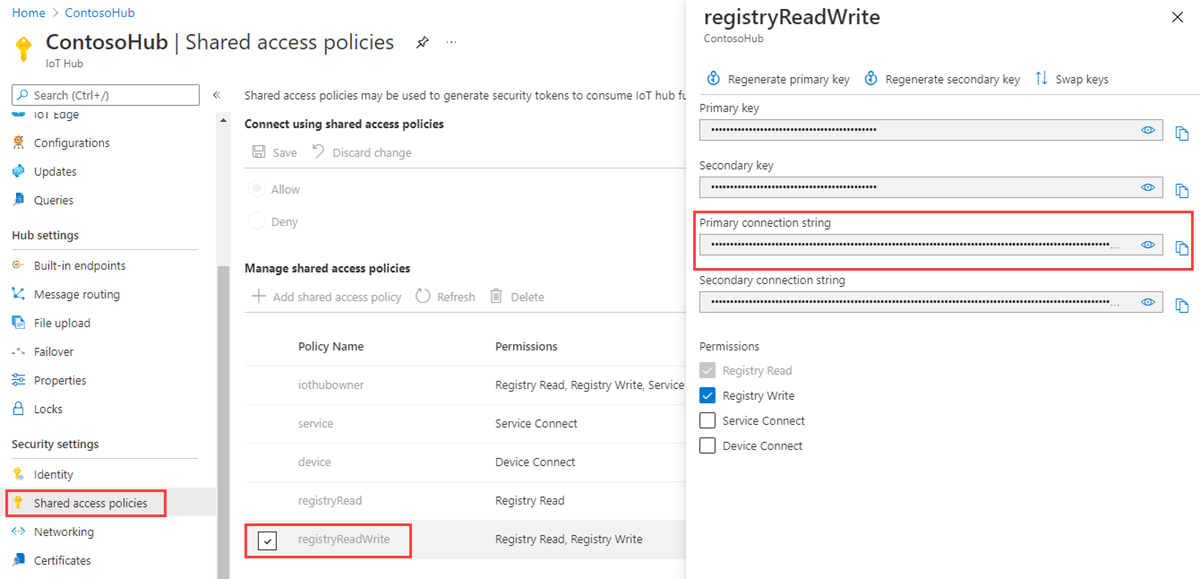Viewport: 1200px width, 579px height.
Task: Uncheck the Registry Write permission
Action: pyautogui.click(x=707, y=395)
